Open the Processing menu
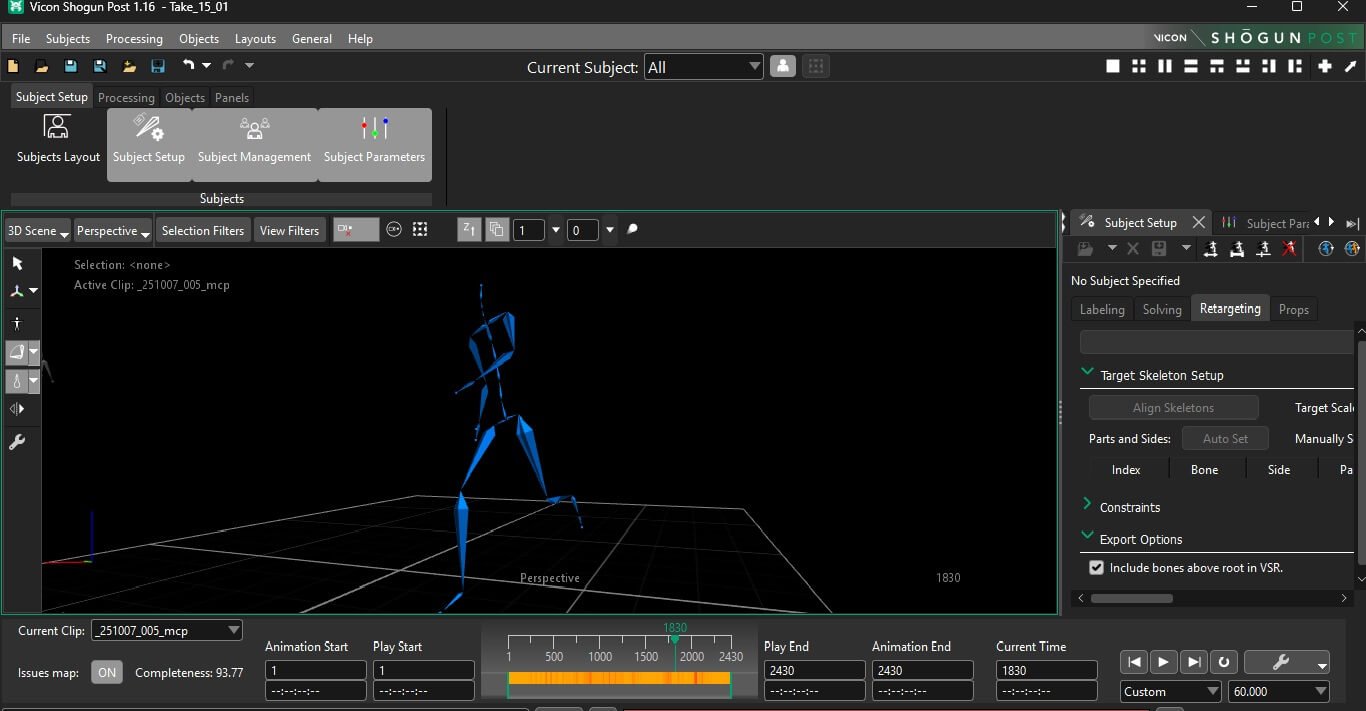 point(134,39)
